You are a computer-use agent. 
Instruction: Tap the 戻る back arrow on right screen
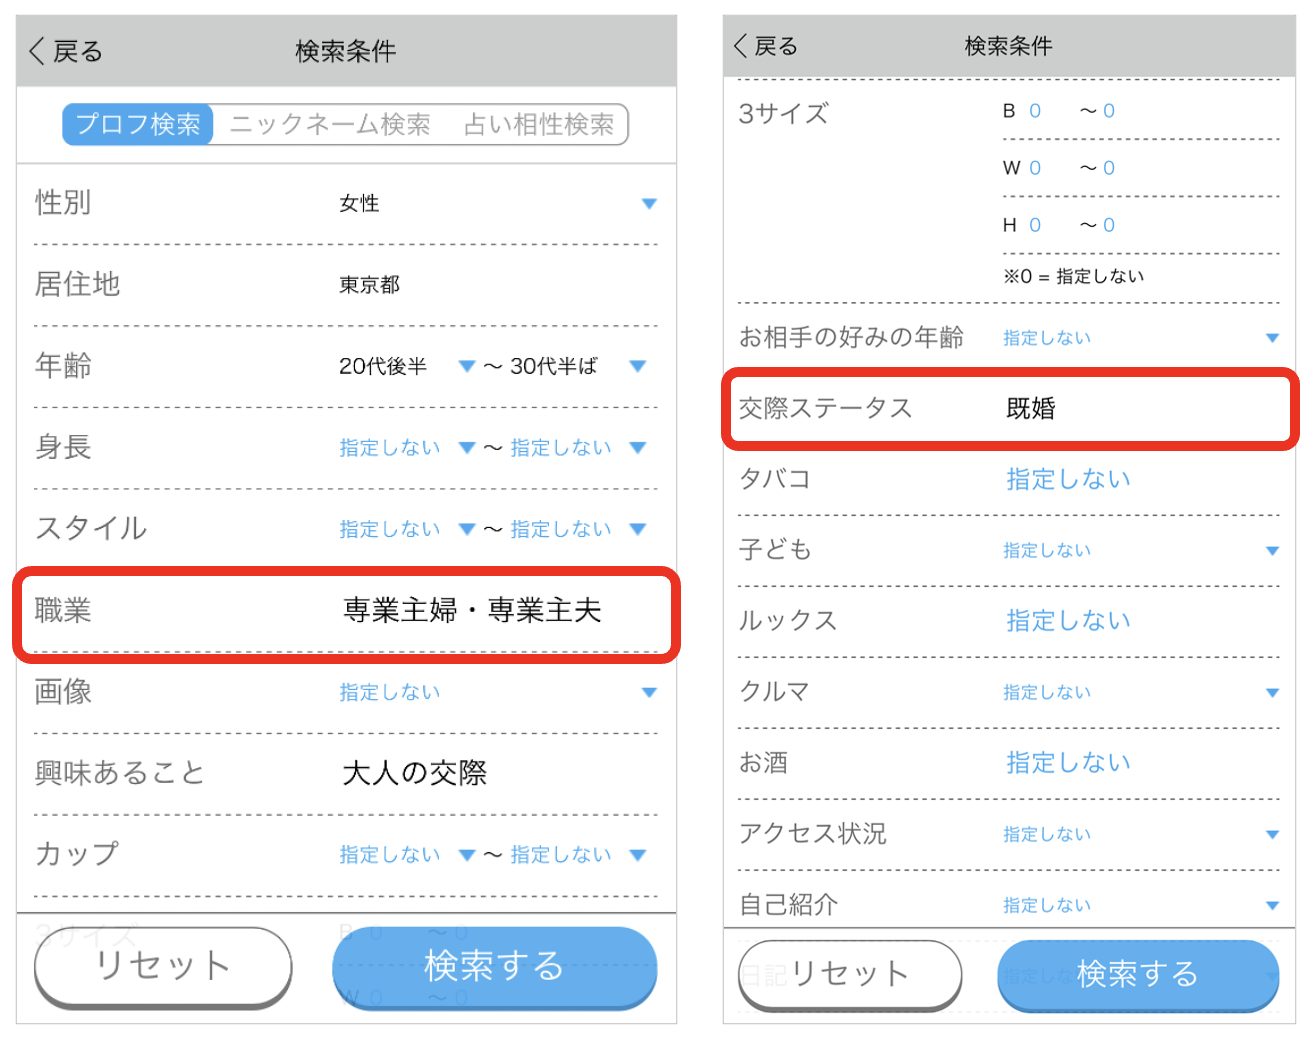click(742, 46)
